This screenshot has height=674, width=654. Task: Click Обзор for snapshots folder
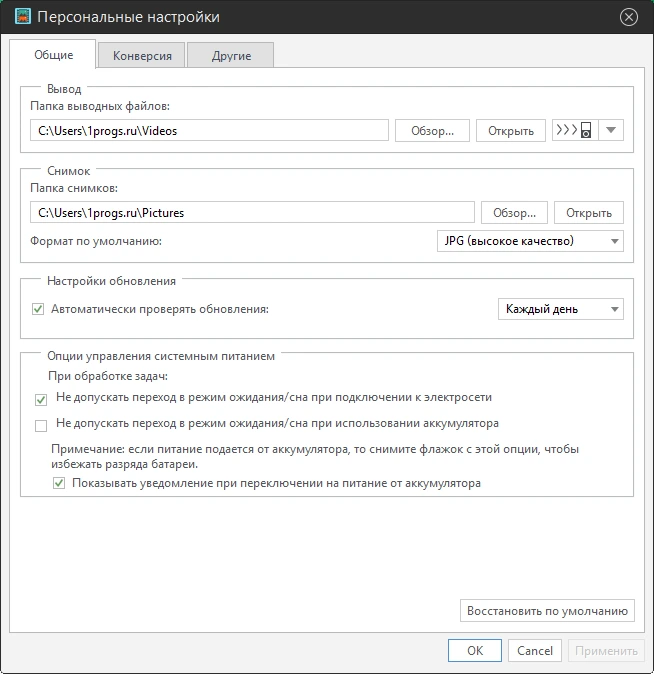pos(514,213)
